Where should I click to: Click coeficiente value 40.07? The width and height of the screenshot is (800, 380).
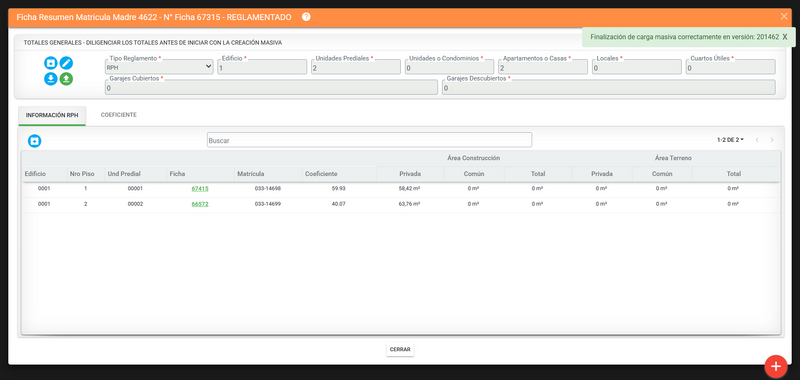tap(338, 204)
